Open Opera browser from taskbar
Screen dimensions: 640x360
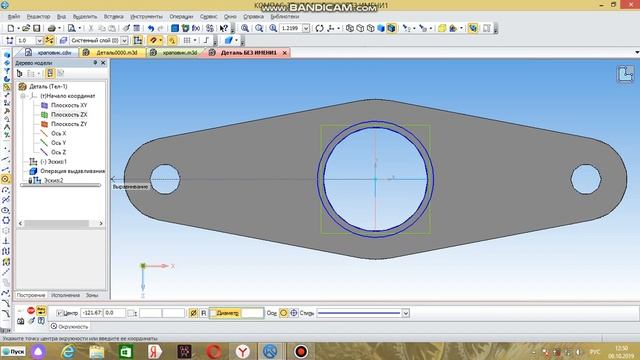[x=213, y=351]
